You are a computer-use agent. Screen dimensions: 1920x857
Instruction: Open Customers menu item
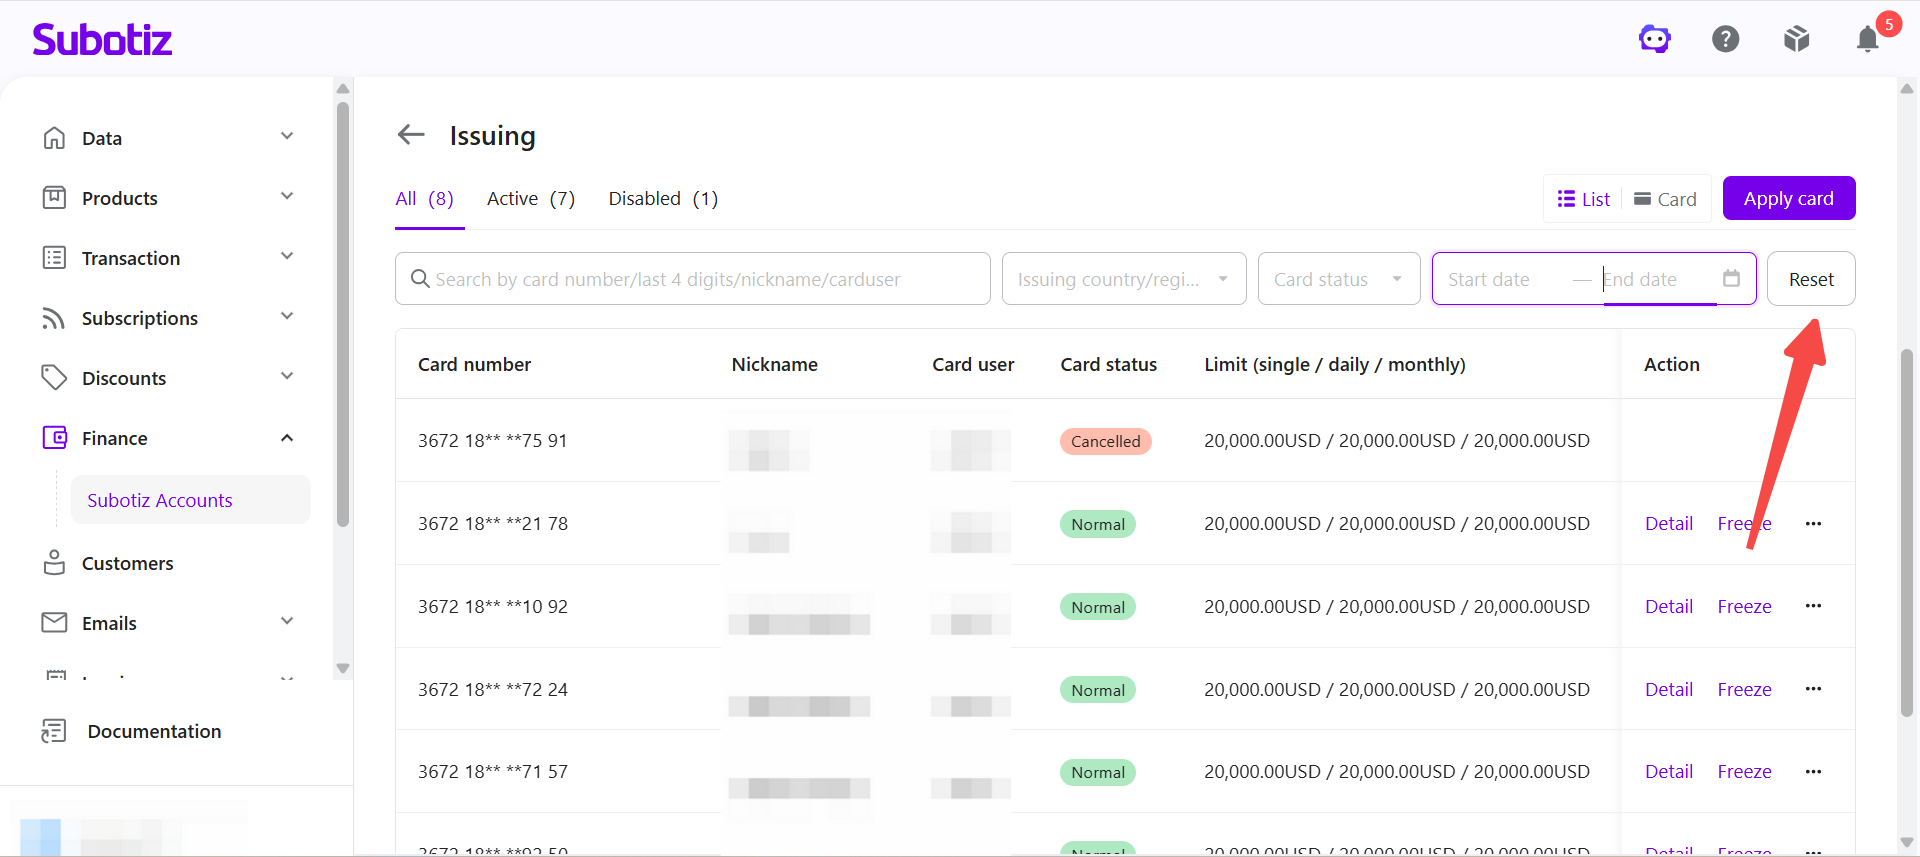(127, 563)
